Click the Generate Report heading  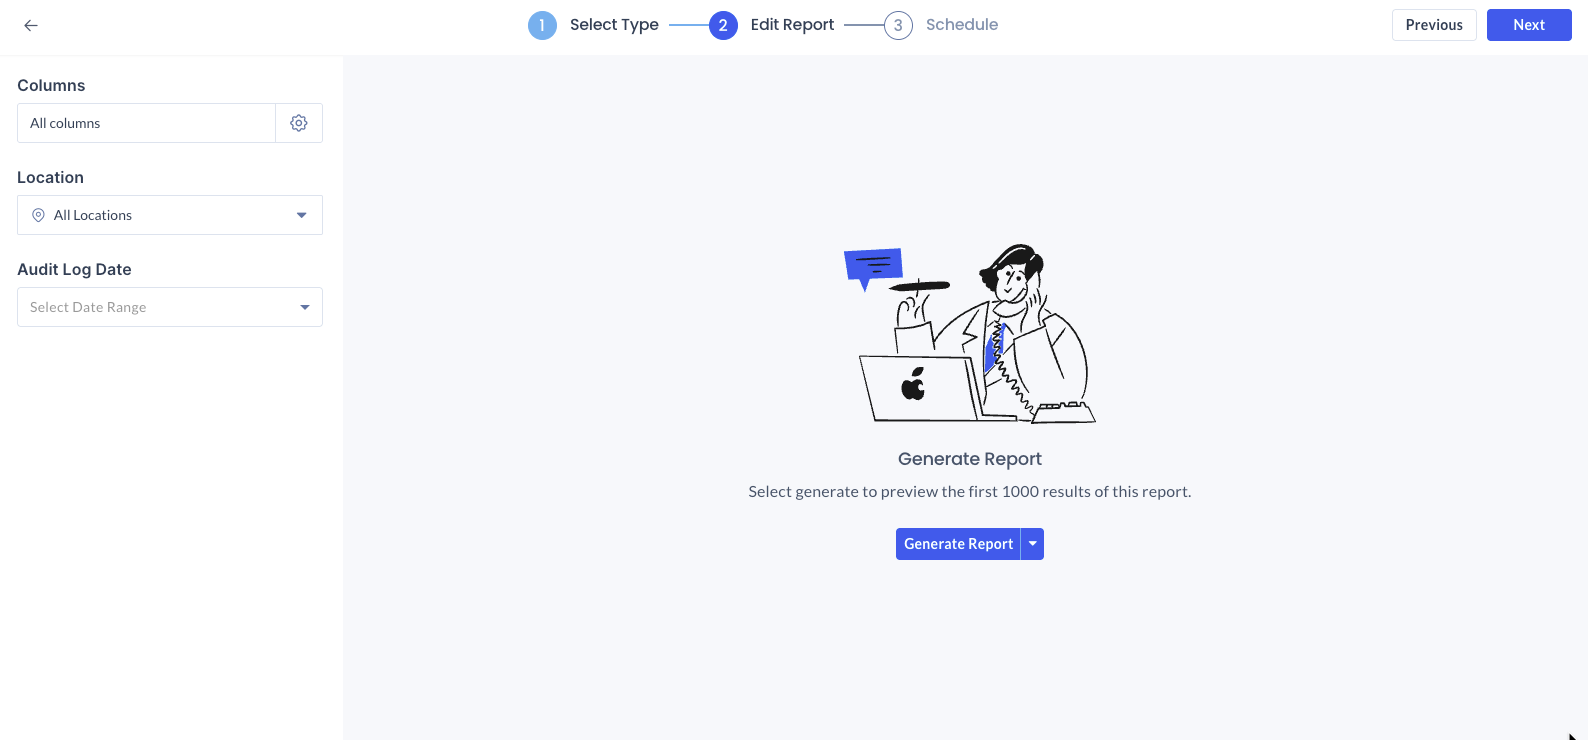[970, 459]
